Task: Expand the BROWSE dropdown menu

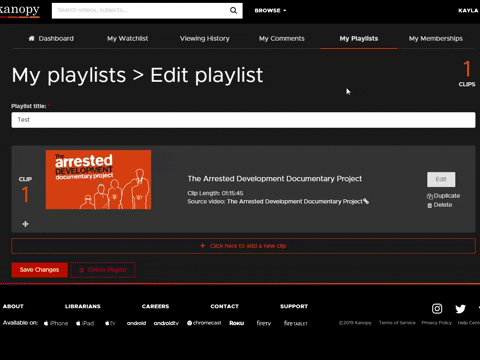Action: [270, 10]
